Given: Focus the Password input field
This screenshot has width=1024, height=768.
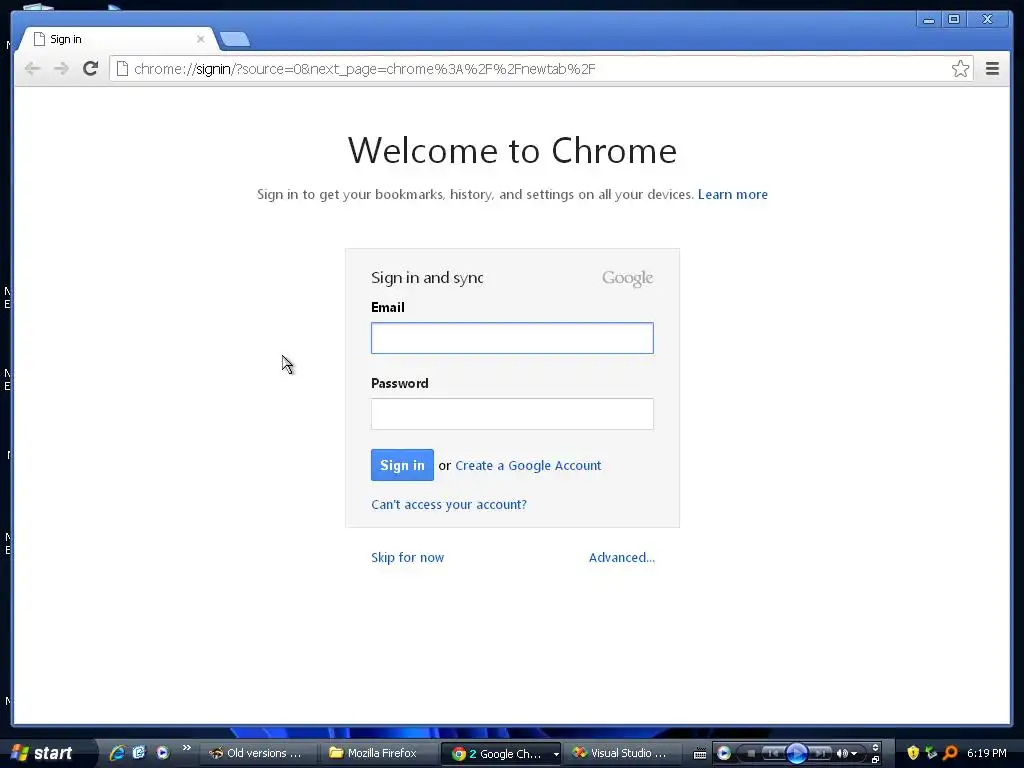Looking at the screenshot, I should pyautogui.click(x=512, y=413).
